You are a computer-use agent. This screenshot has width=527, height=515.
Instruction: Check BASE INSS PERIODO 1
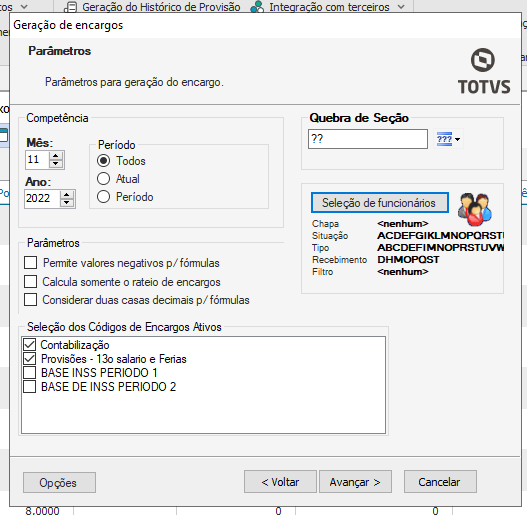[30, 372]
